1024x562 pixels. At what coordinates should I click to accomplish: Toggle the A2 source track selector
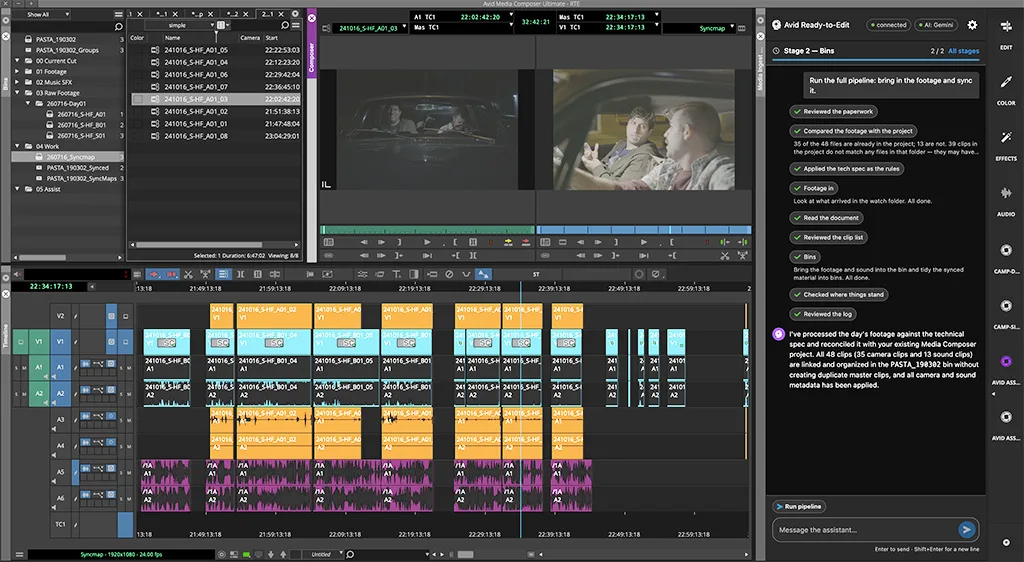(39, 394)
